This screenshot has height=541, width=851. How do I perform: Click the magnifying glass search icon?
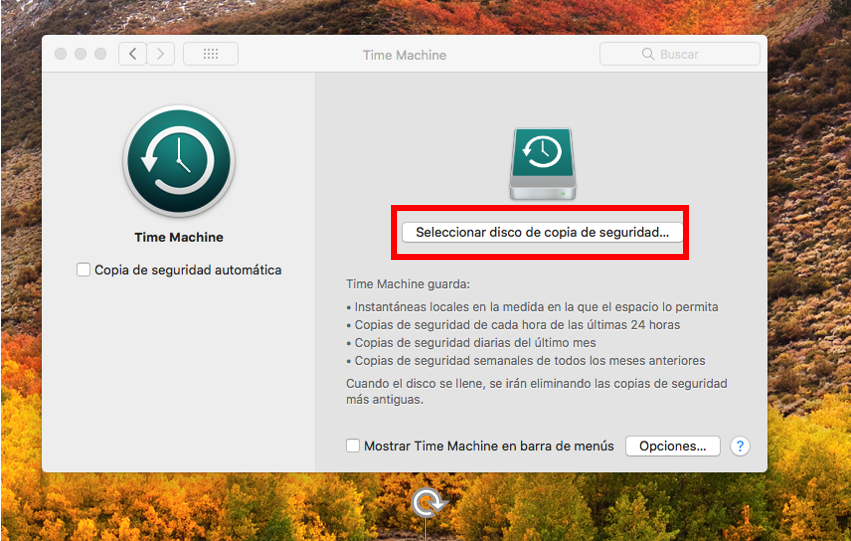pyautogui.click(x=648, y=55)
